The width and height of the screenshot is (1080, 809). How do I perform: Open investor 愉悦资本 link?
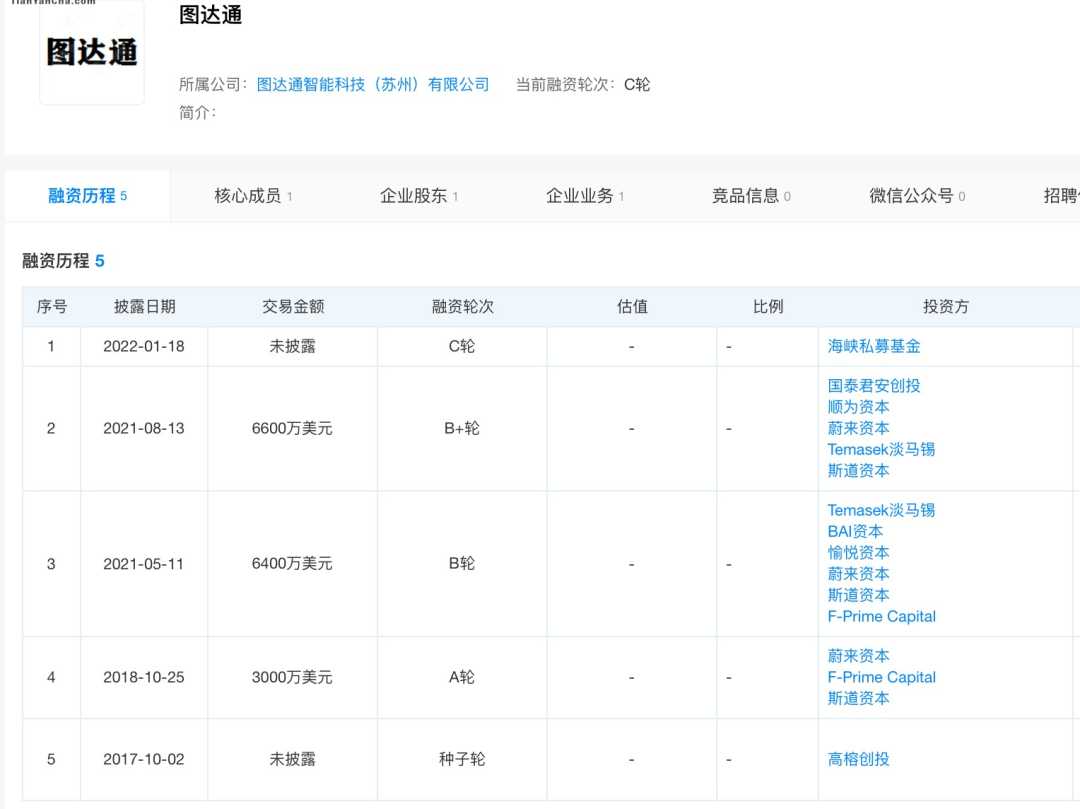(858, 553)
